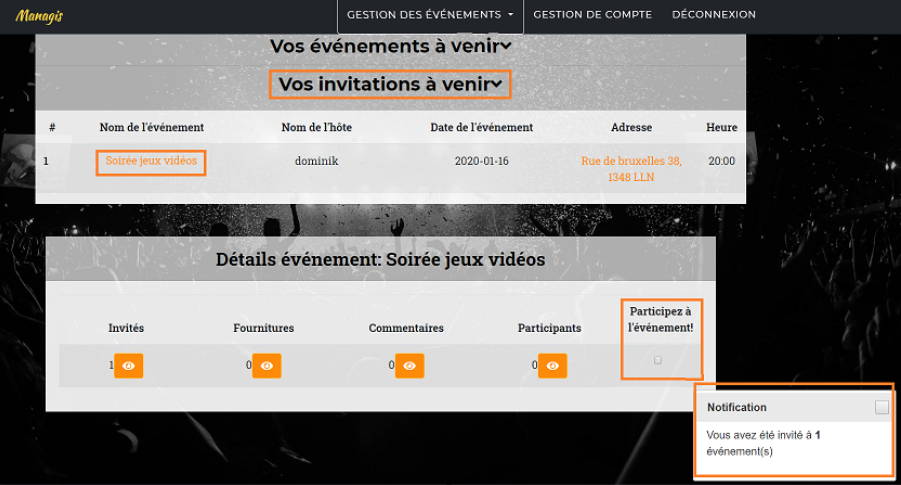Go to Gestion de compte
The width and height of the screenshot is (901, 485).
[592, 15]
